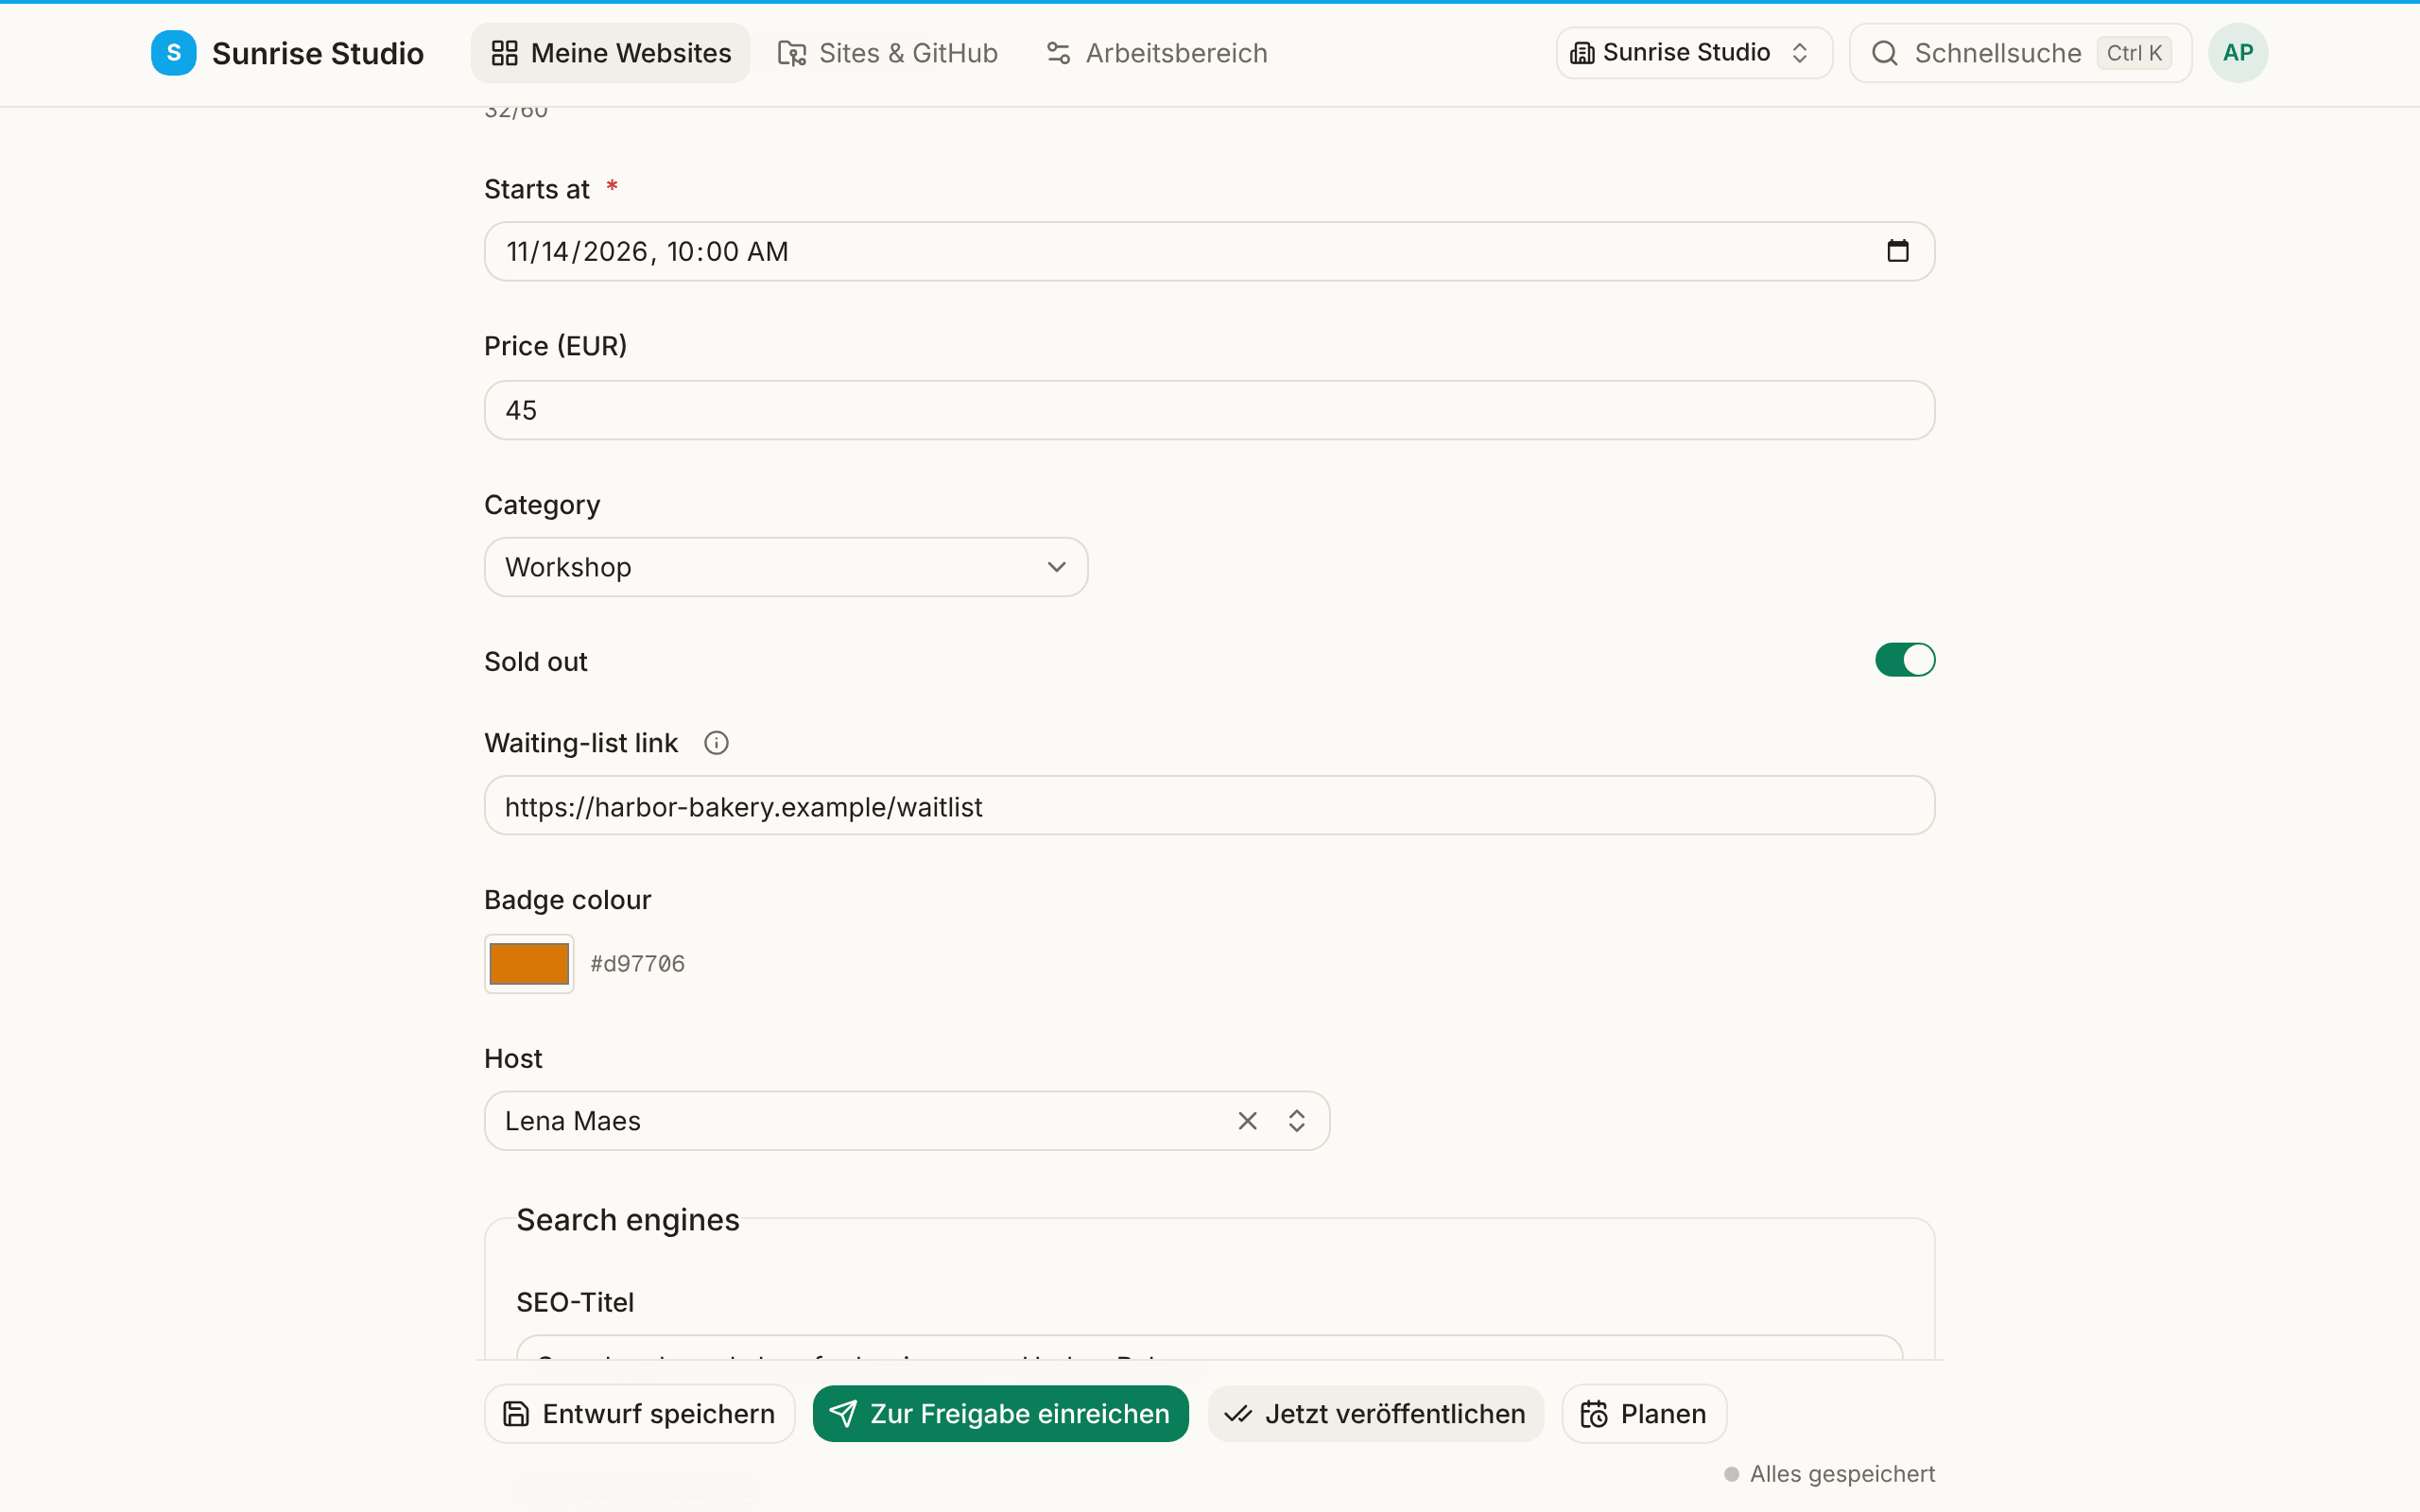
Task: Go to the Arbeitsbereich tab
Action: [x=1156, y=53]
